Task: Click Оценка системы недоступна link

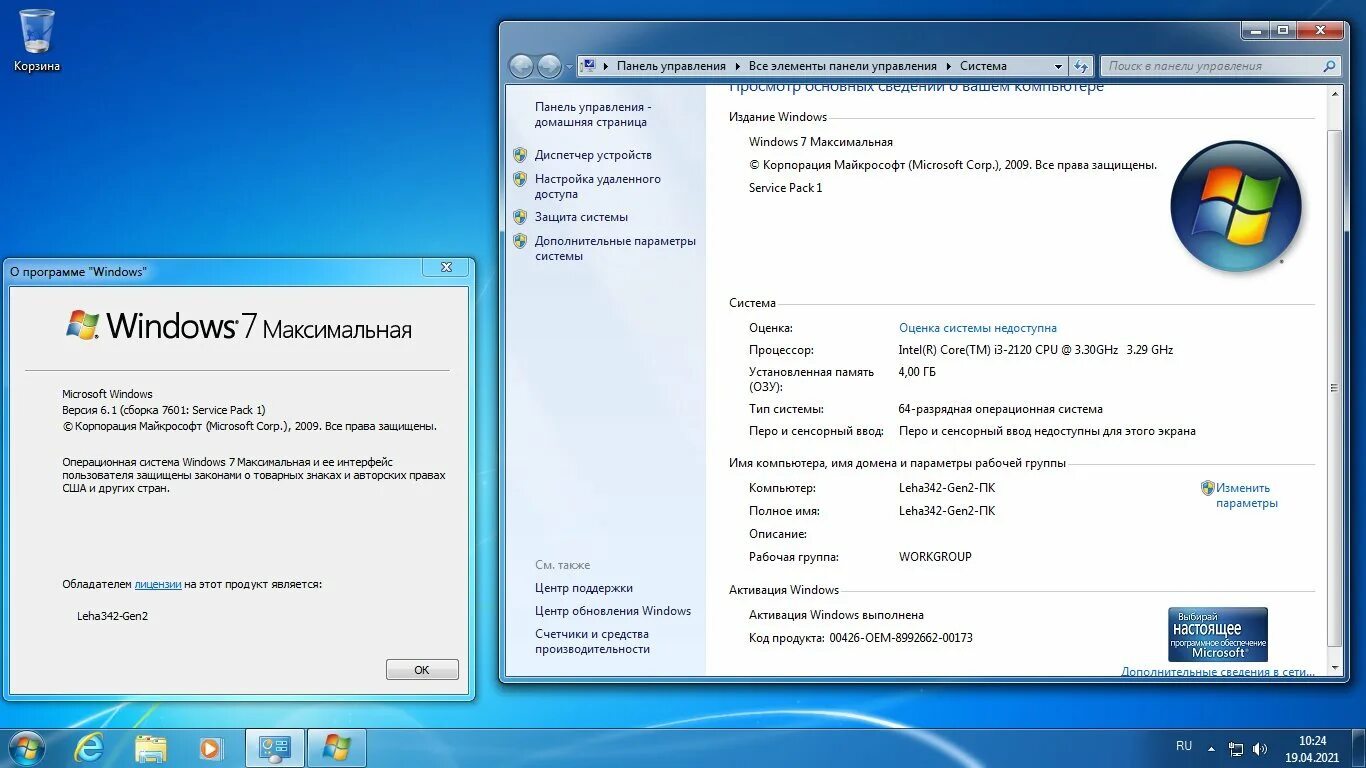Action: tap(978, 328)
